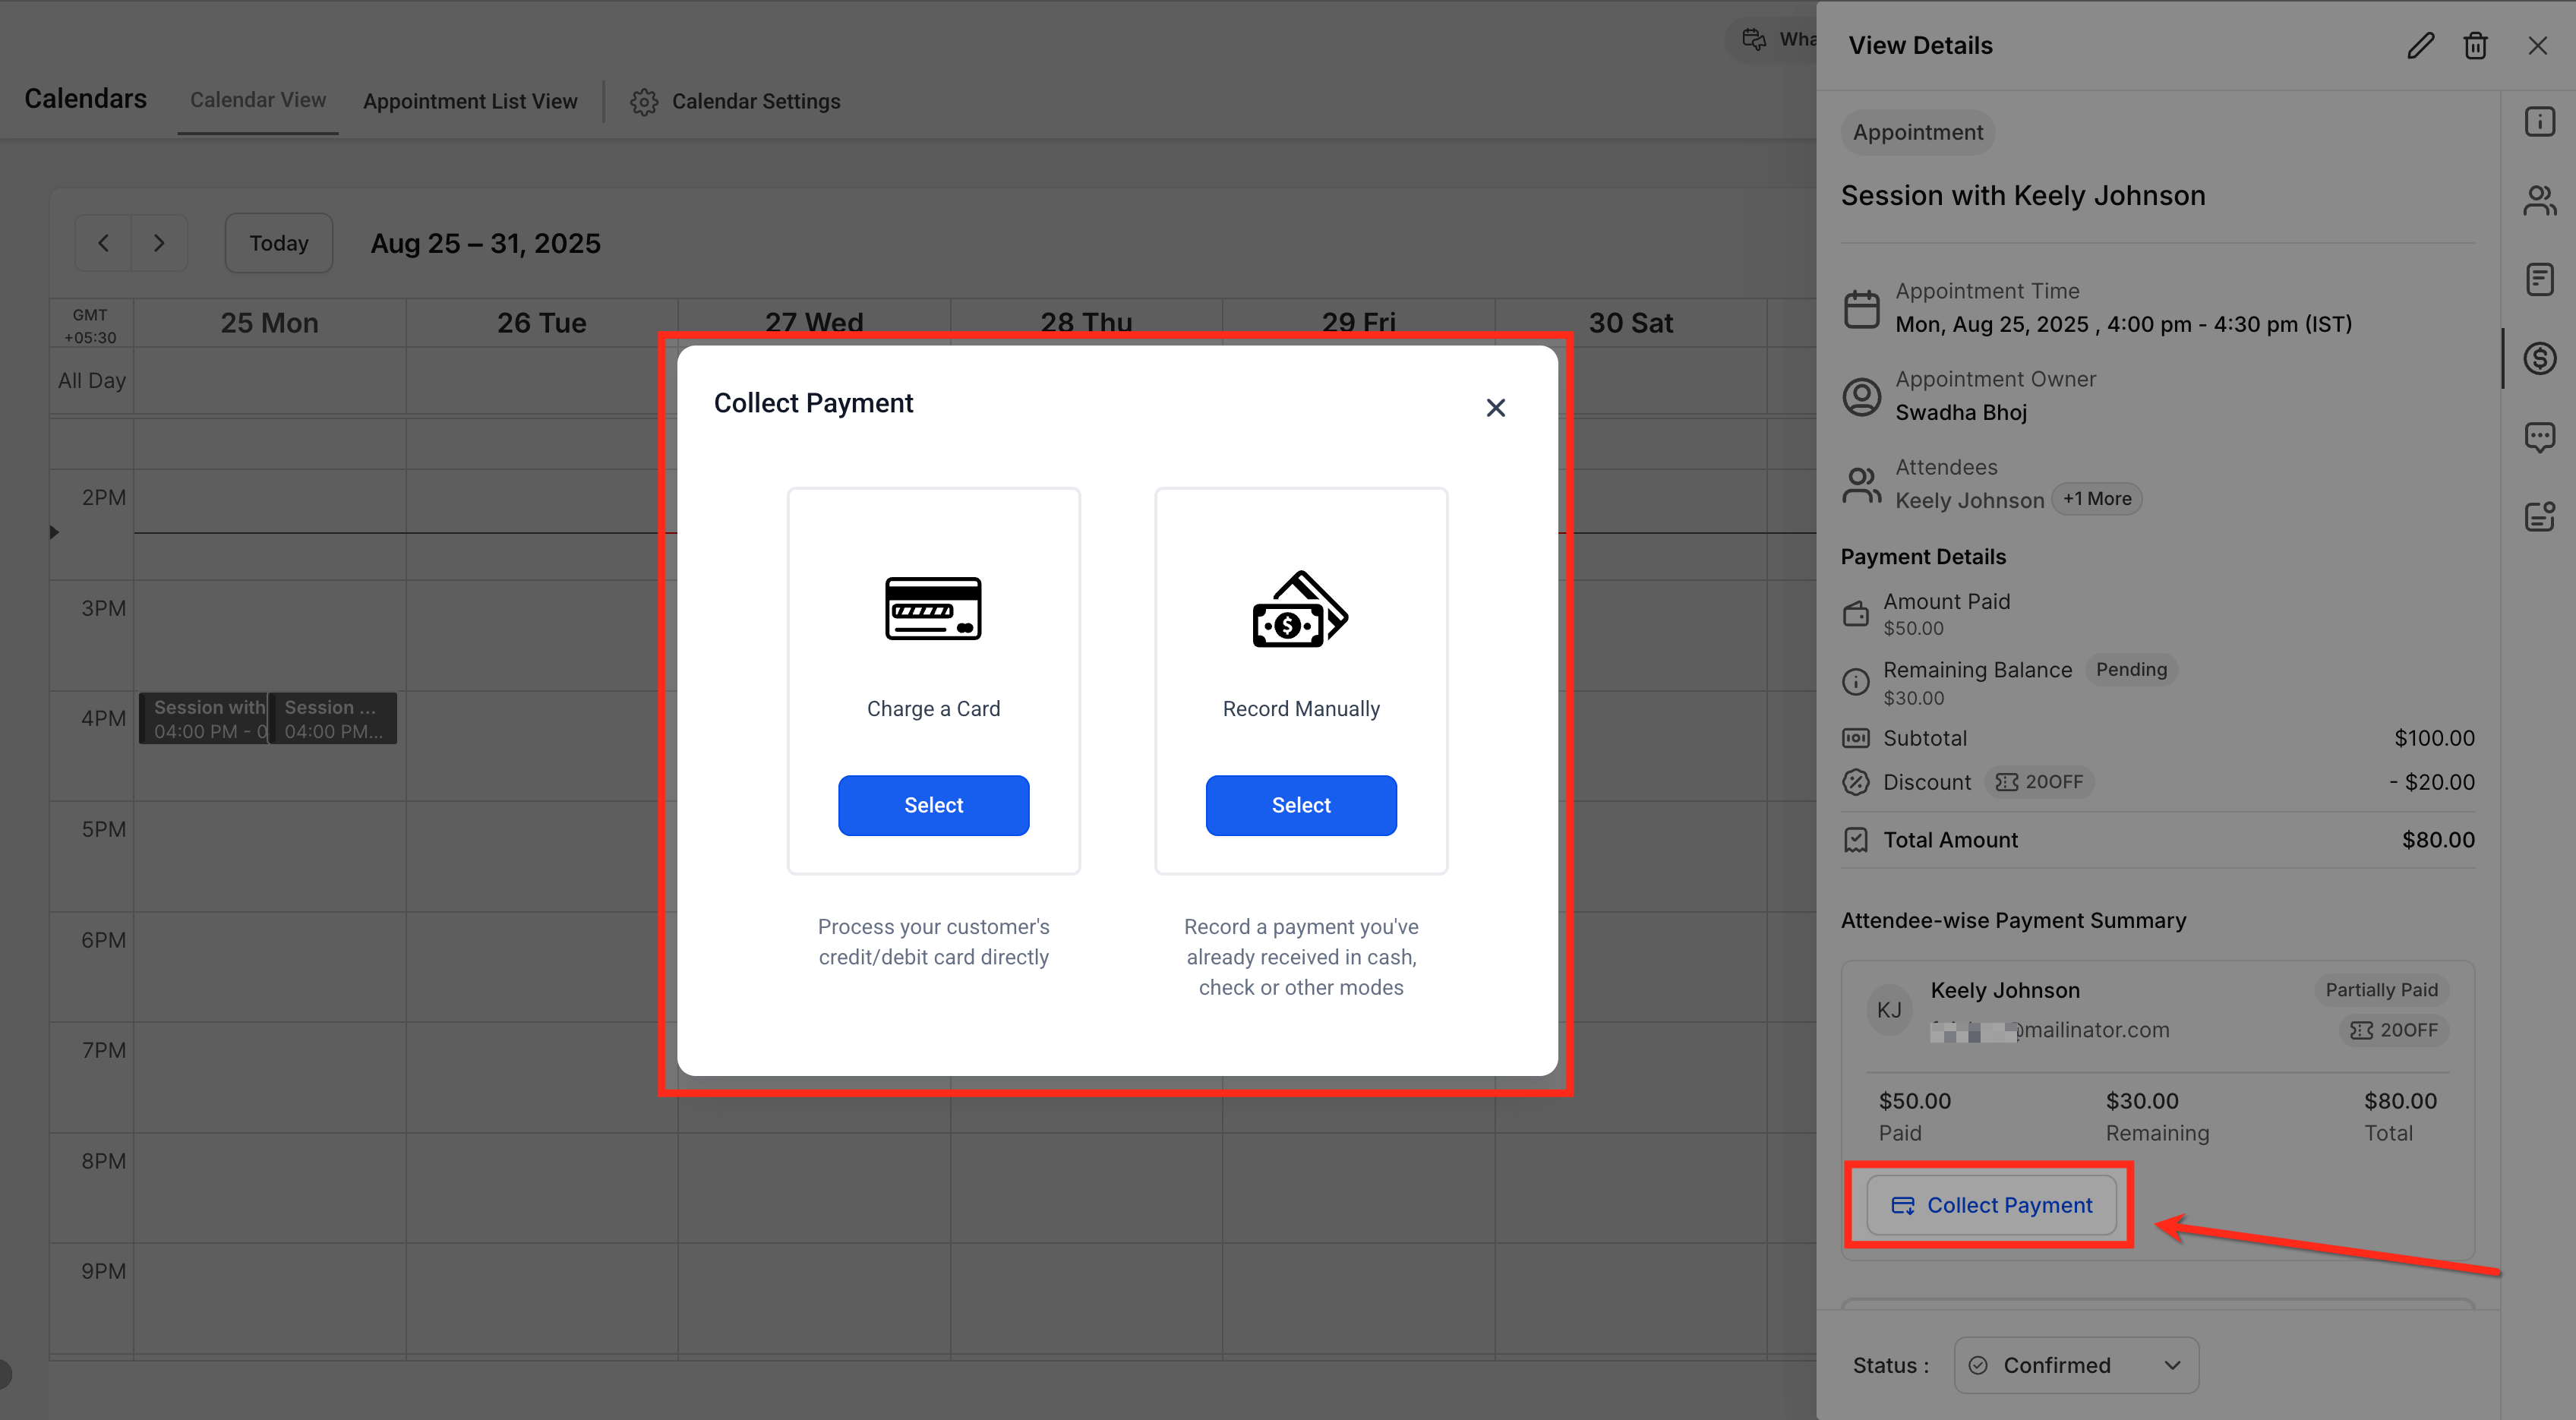Go to next week with right chevron
Screen dimensions: 2576x1420
159,243
